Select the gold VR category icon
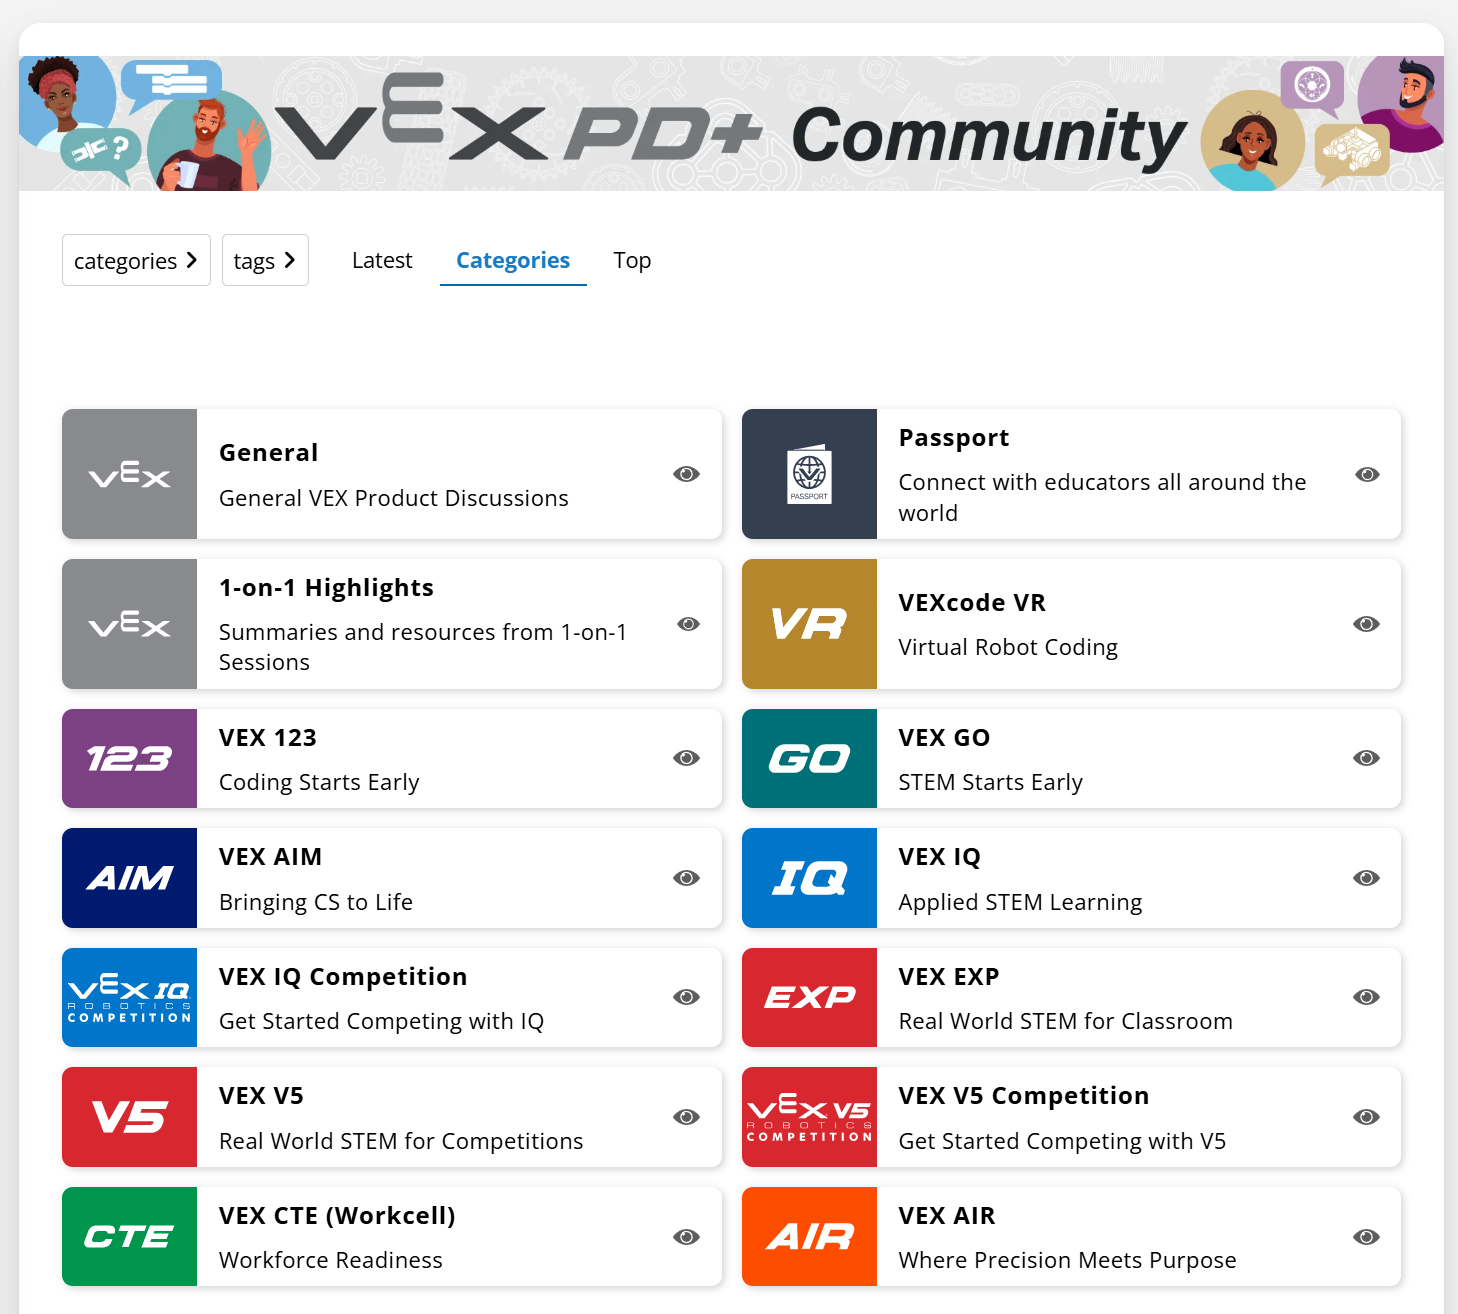The image size is (1458, 1314). [x=810, y=624]
